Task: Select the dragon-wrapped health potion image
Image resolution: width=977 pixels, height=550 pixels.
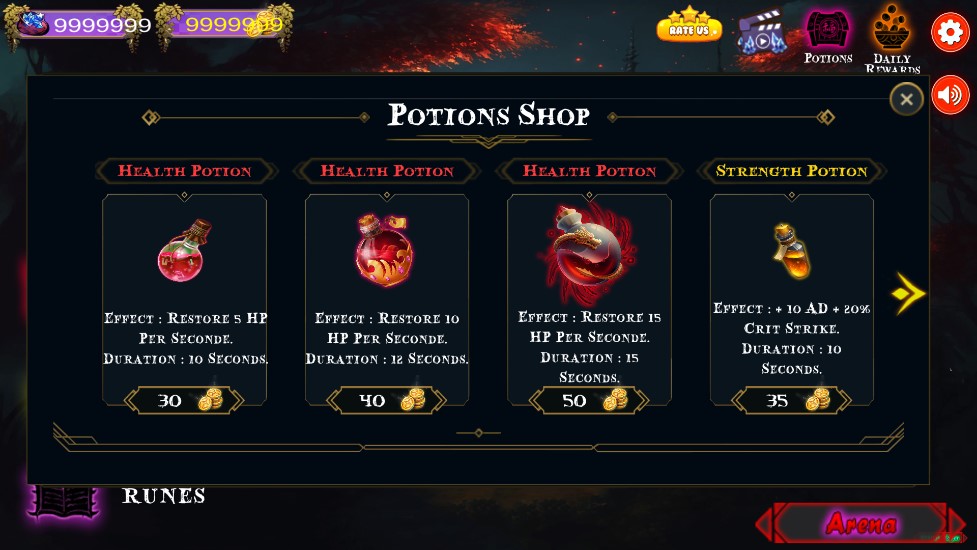Action: pyautogui.click(x=589, y=254)
